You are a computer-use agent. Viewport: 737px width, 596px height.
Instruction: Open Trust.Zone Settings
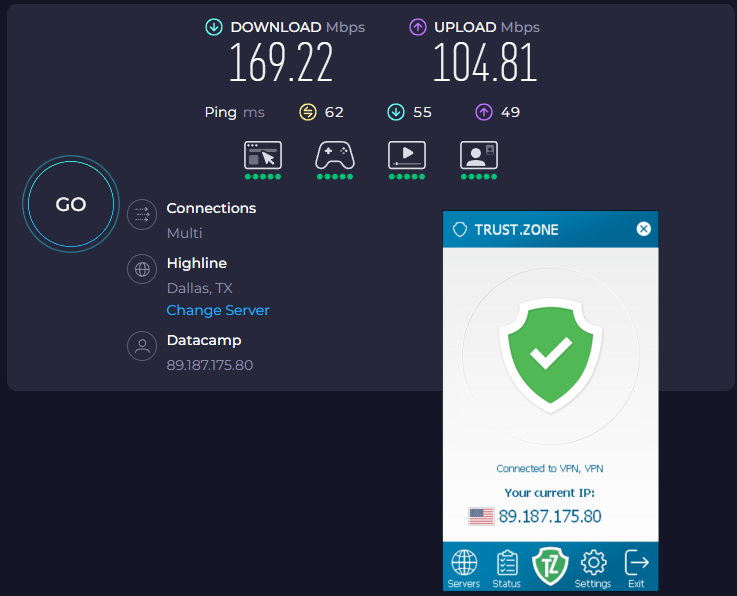tap(593, 568)
